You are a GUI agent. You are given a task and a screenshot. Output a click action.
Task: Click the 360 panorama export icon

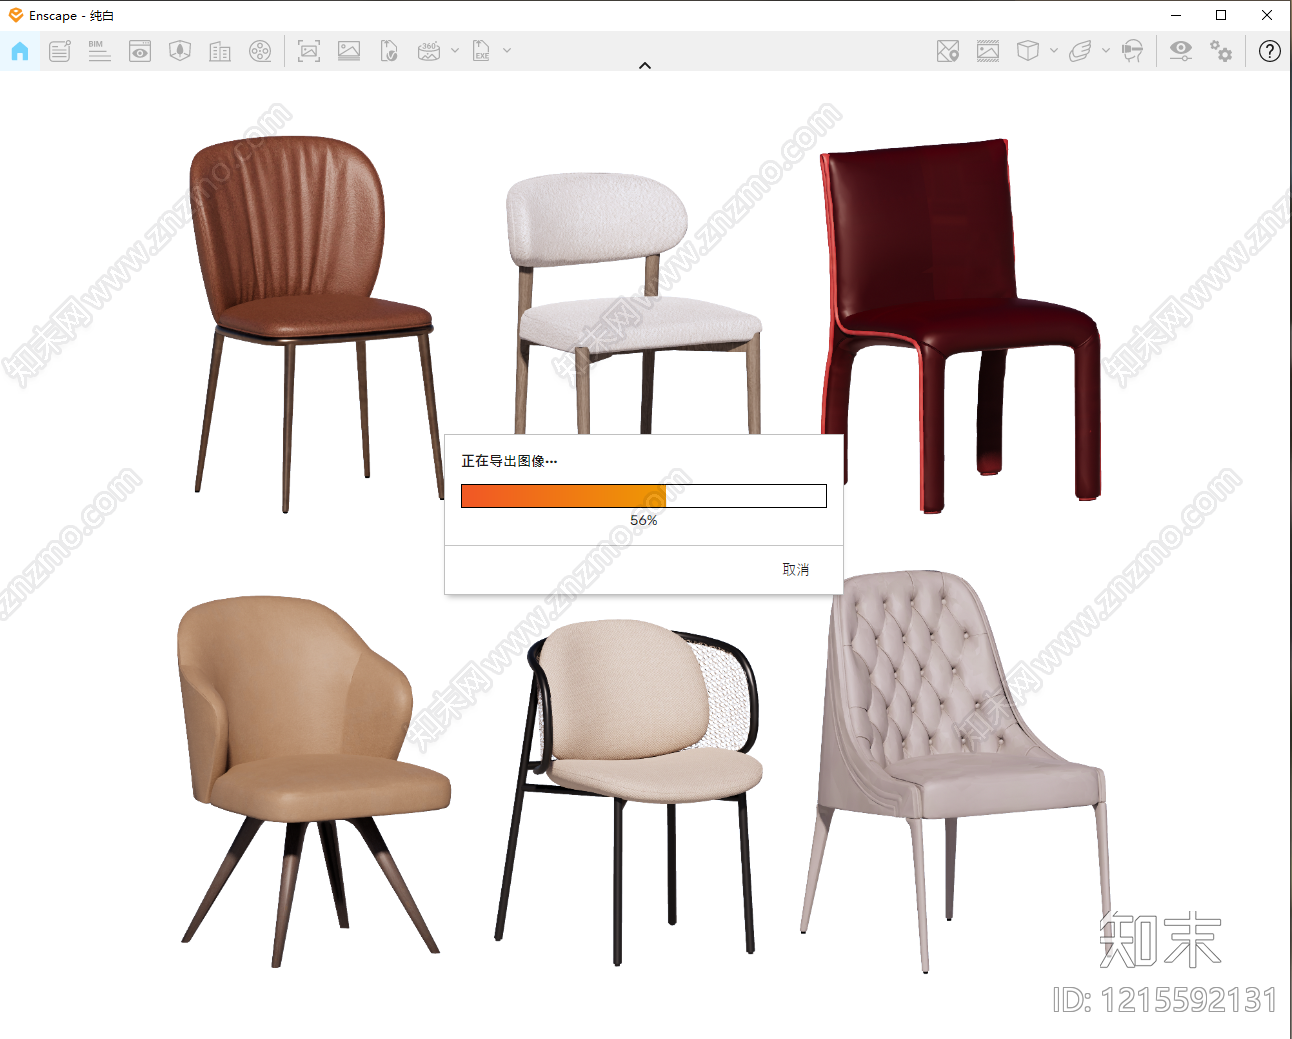point(429,51)
